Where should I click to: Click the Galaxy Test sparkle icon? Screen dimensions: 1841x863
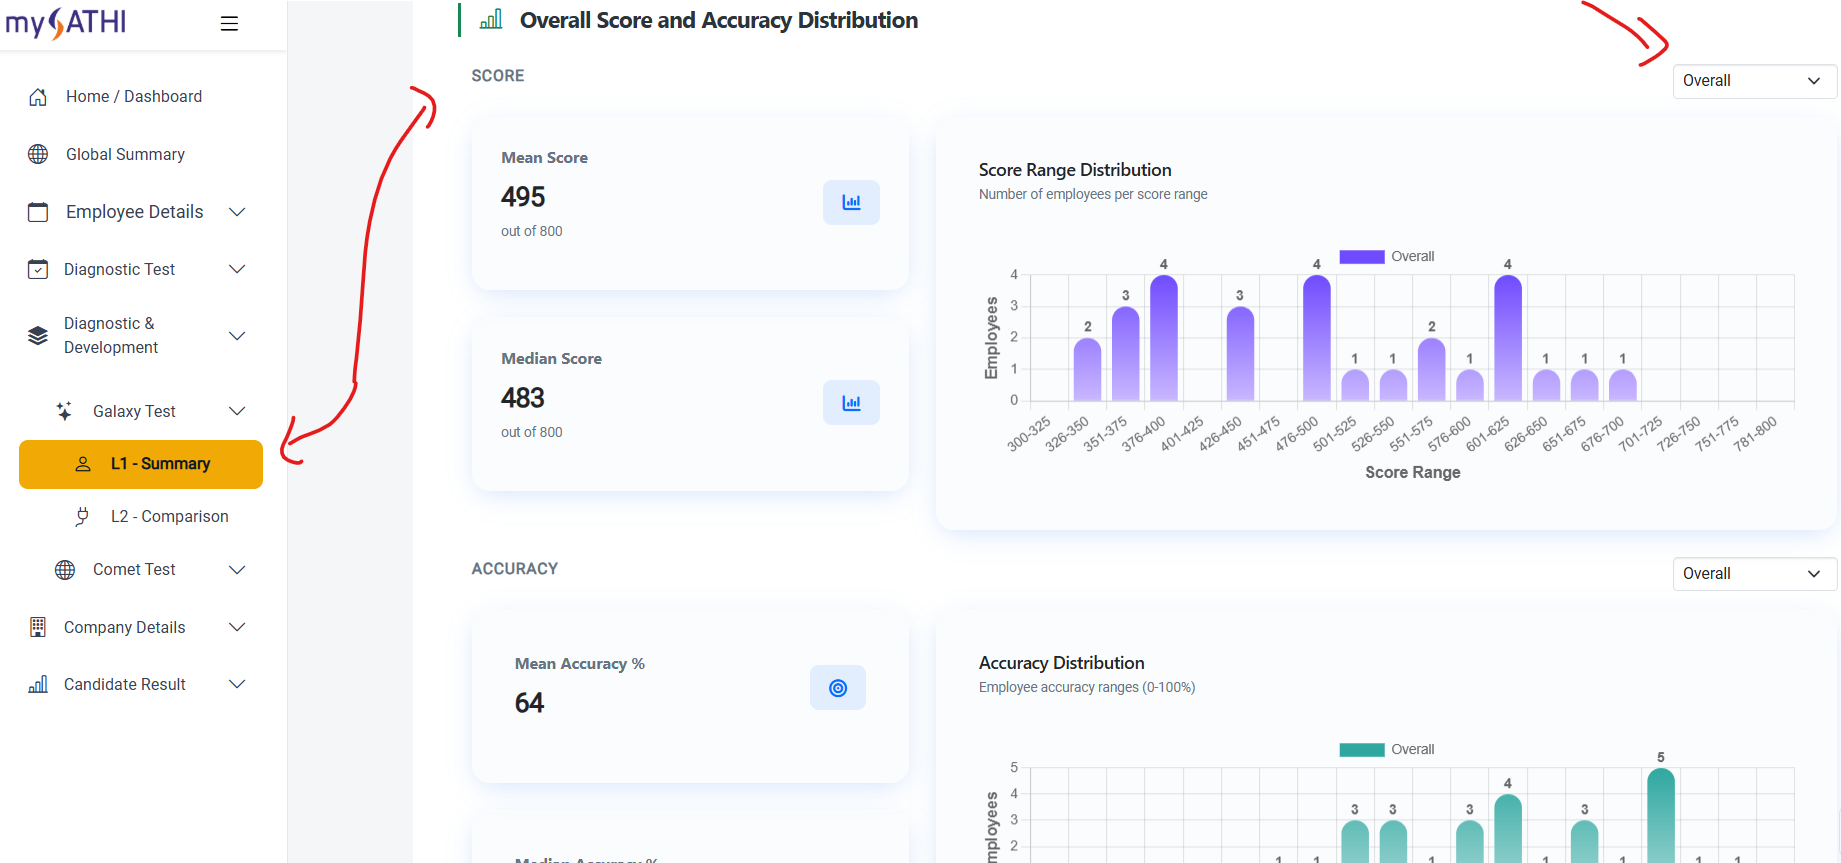tap(65, 411)
